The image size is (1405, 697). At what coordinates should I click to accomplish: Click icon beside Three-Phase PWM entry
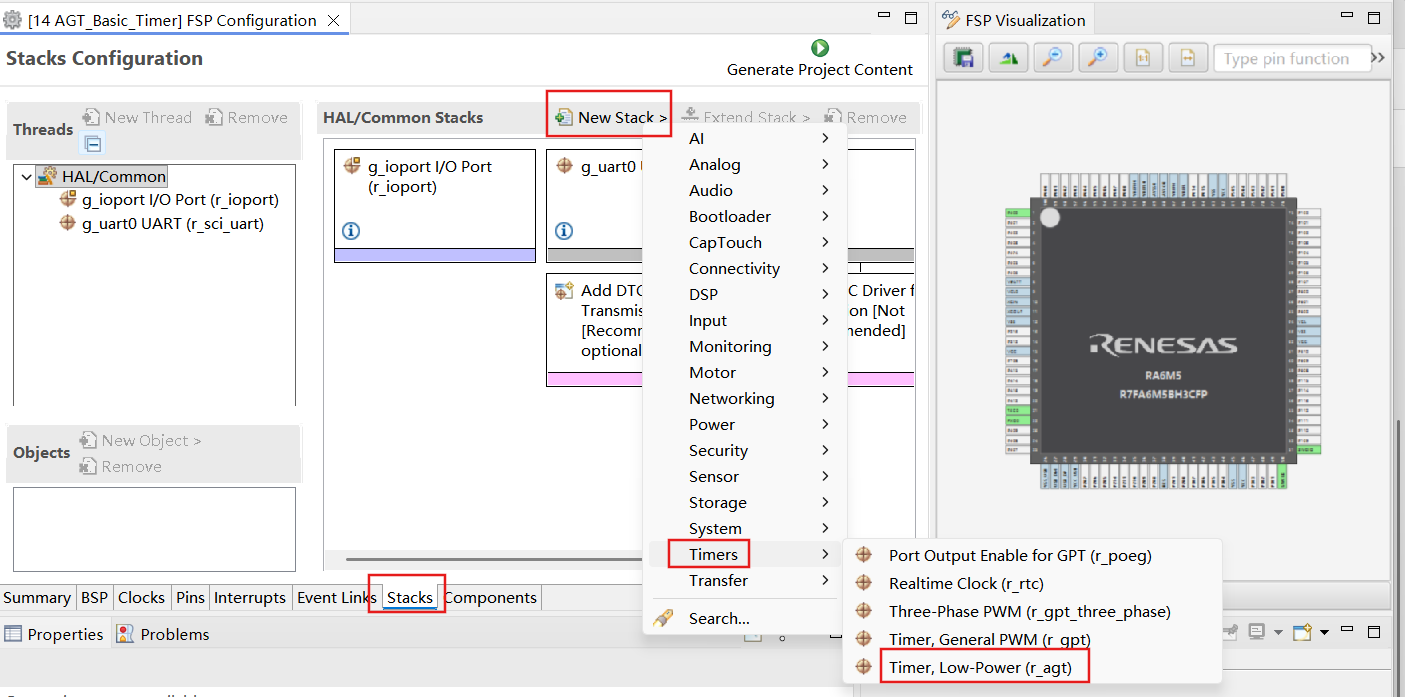865,611
